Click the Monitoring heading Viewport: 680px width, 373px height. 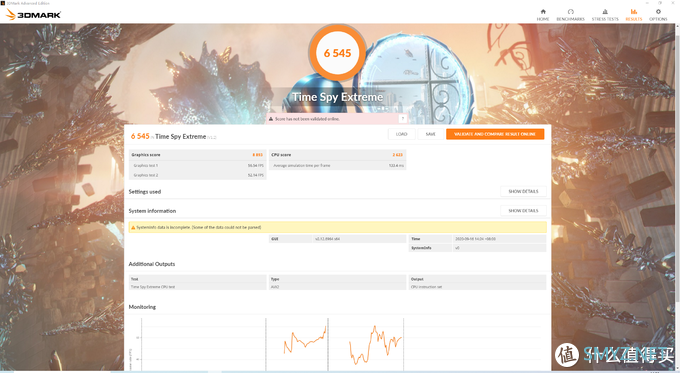pyautogui.click(x=142, y=307)
